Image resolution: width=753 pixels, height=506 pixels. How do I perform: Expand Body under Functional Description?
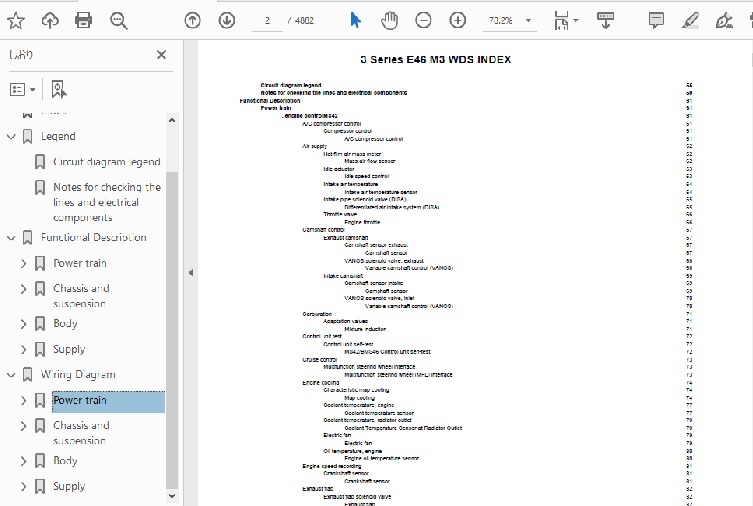[23, 324]
